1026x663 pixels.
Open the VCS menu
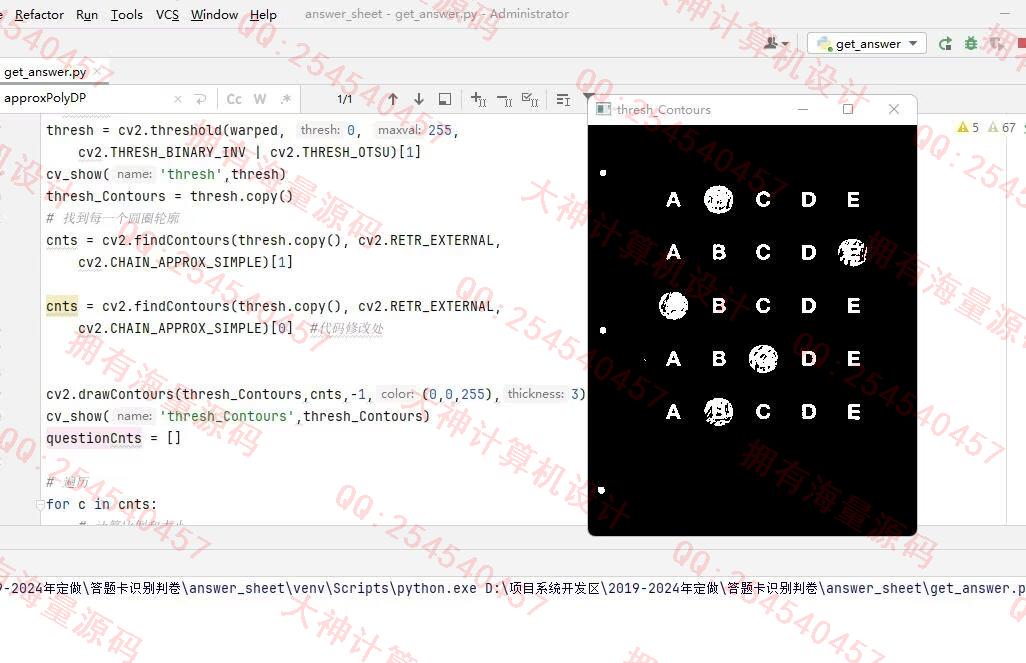(x=167, y=14)
